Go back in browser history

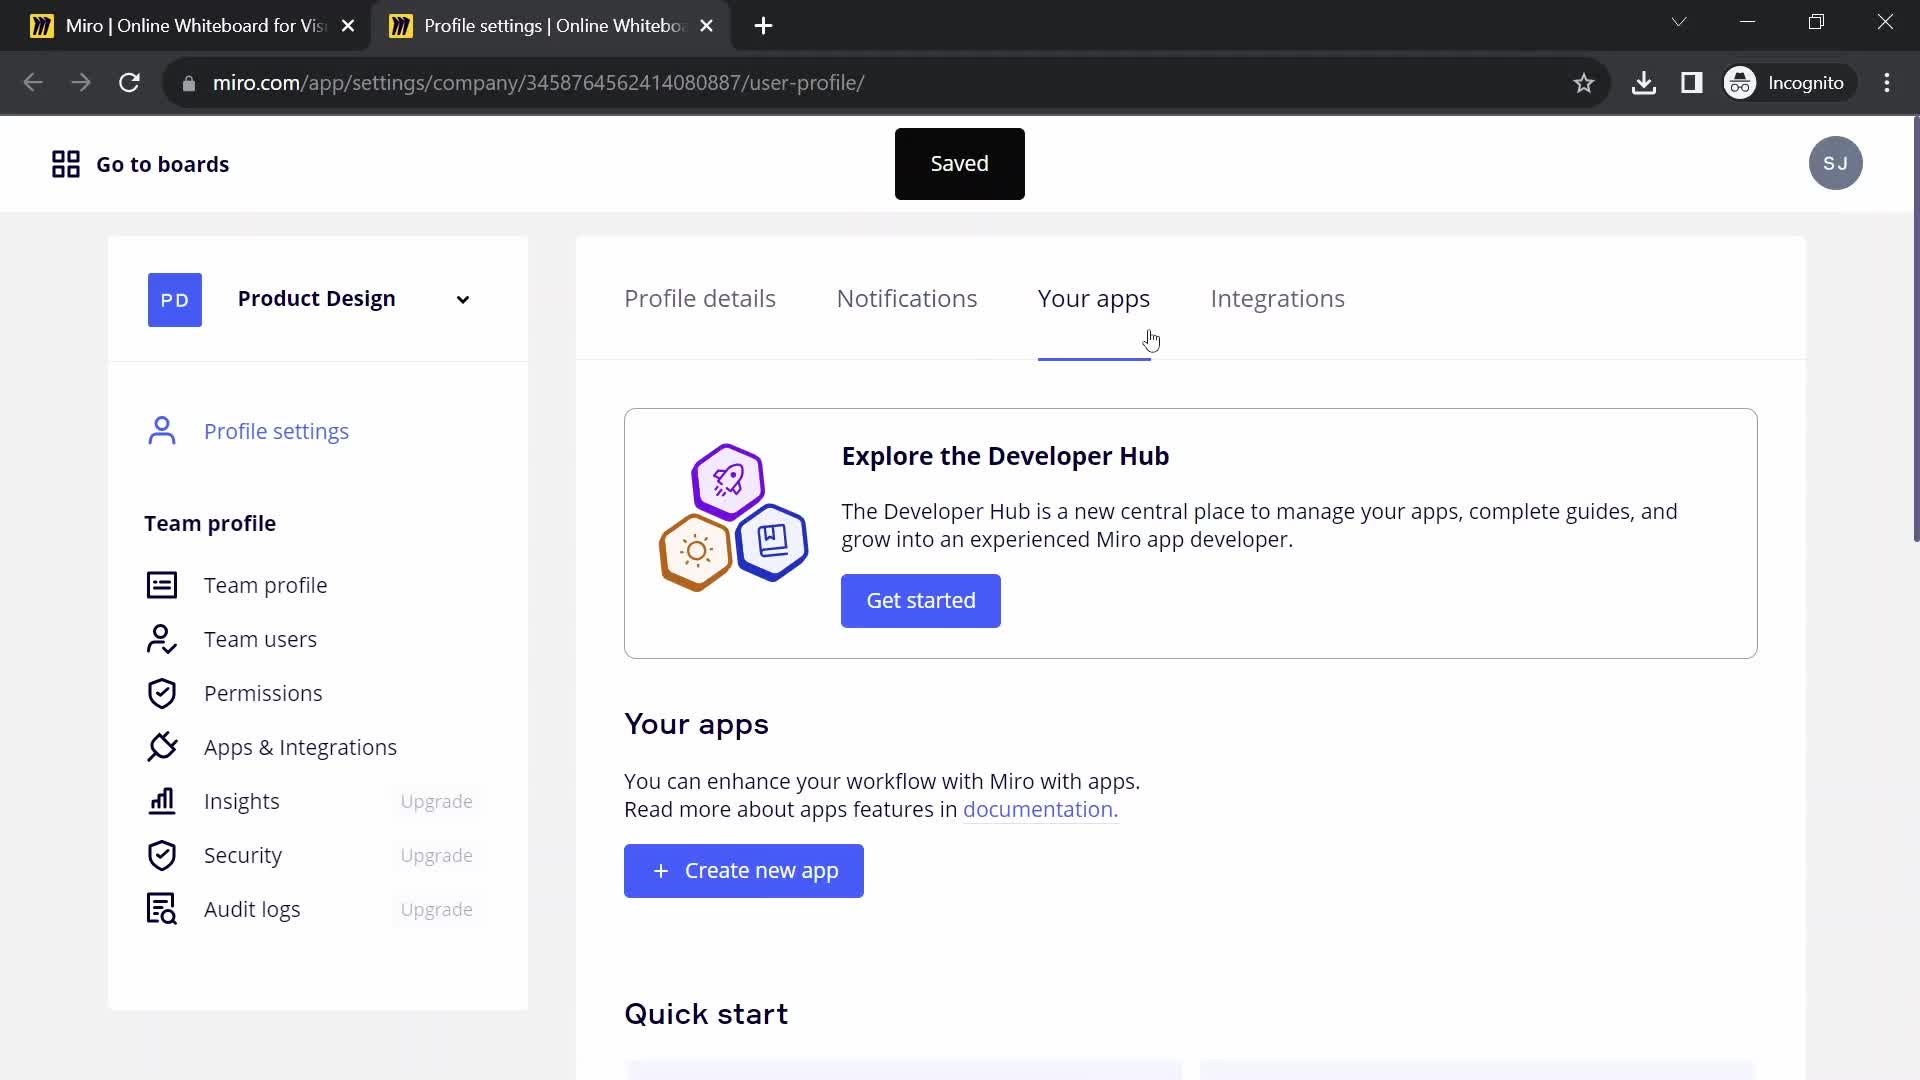pyautogui.click(x=33, y=83)
